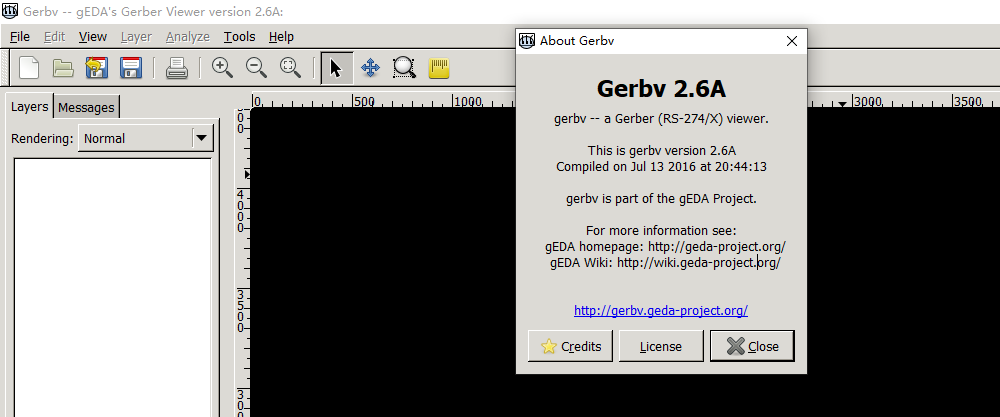Click the 'Gerbv 2.6A' heading text
The width and height of the screenshot is (1000, 417).
click(x=661, y=89)
